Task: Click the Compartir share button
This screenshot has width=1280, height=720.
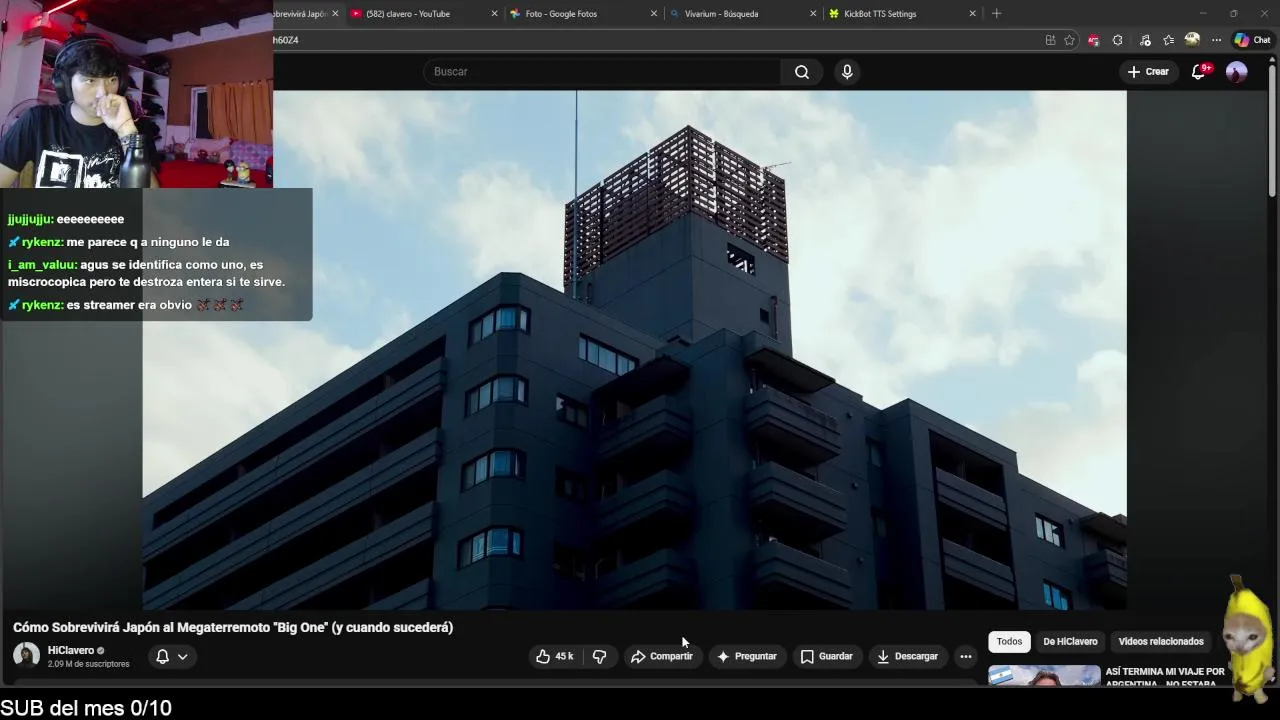Action: [661, 657]
